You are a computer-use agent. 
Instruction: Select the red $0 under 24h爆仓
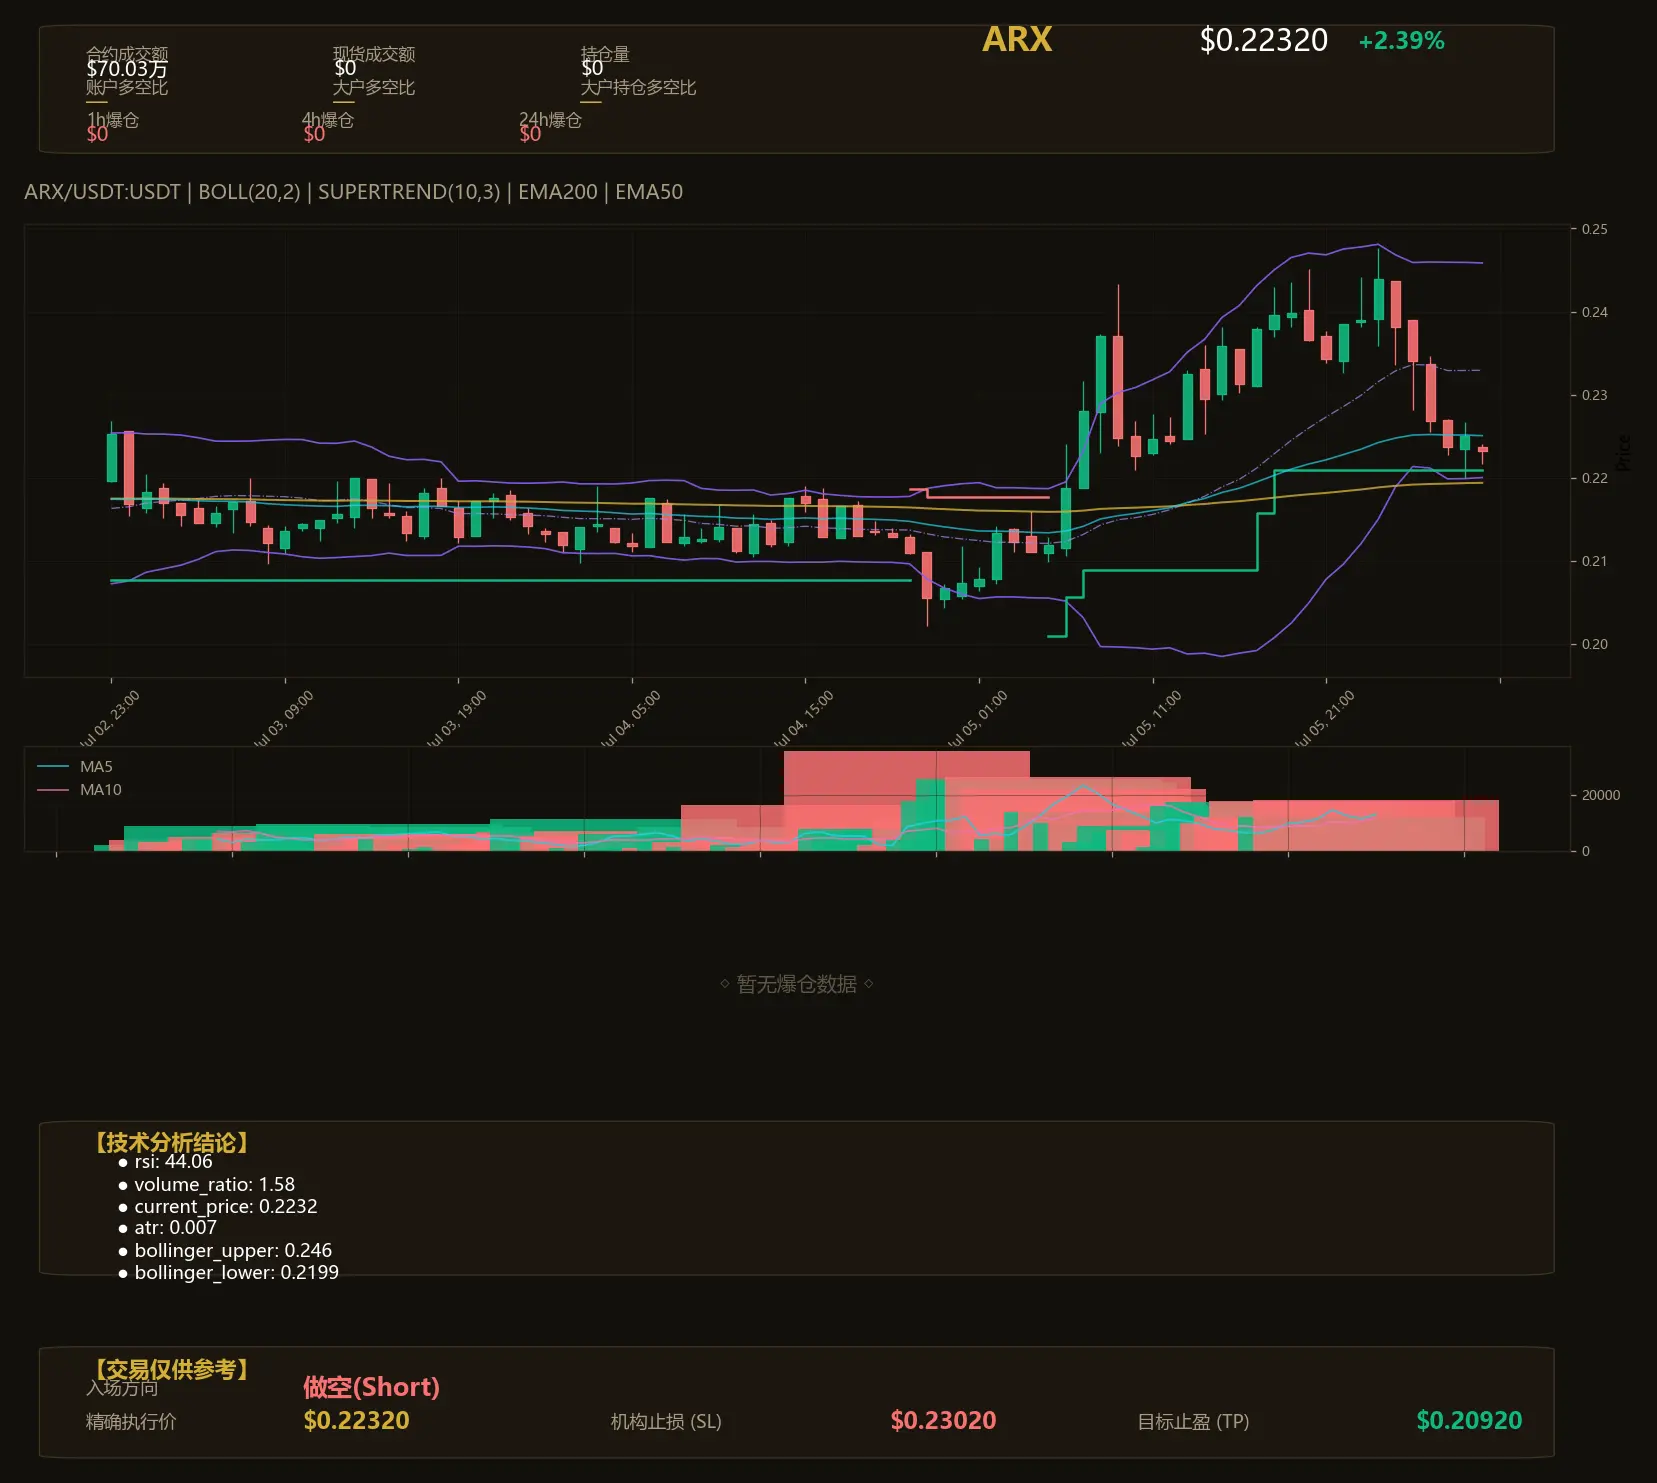530,134
